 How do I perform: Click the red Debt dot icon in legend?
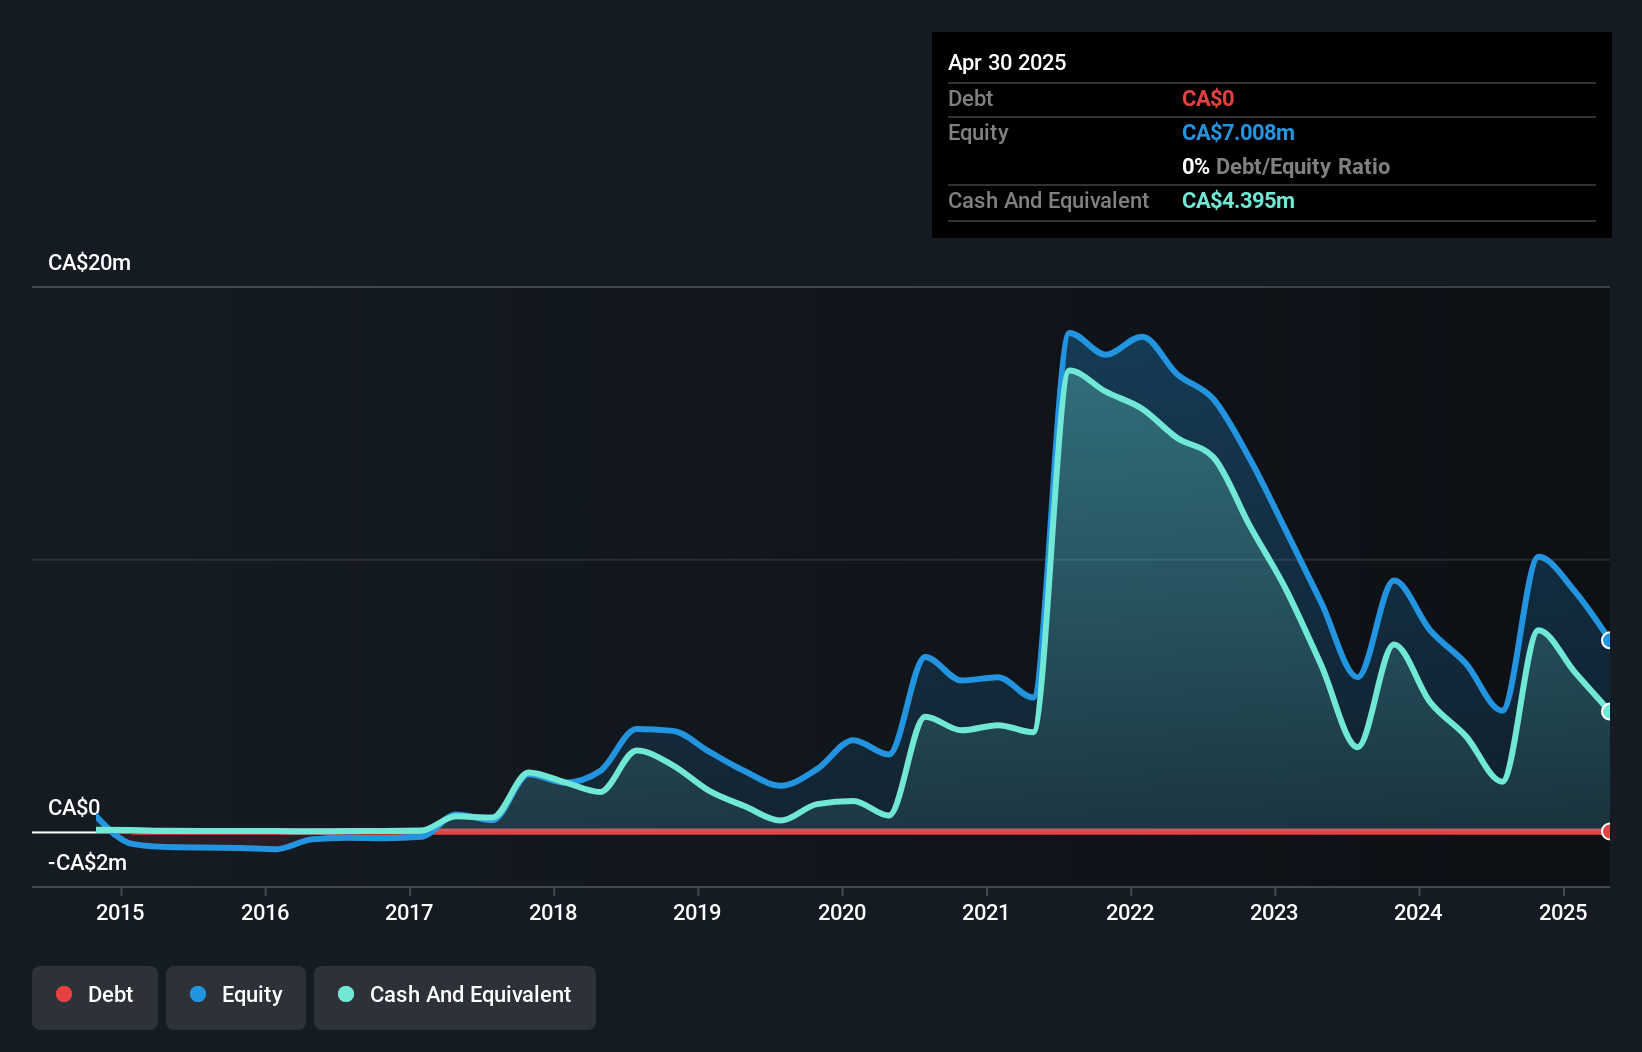(63, 994)
